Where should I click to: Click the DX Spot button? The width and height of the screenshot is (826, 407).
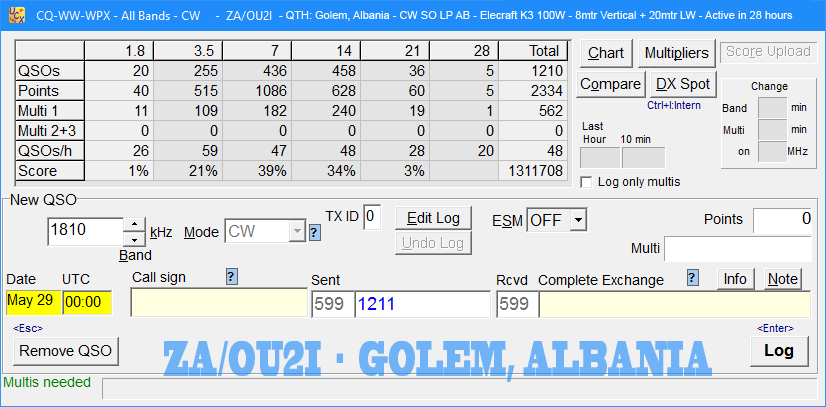(x=683, y=84)
